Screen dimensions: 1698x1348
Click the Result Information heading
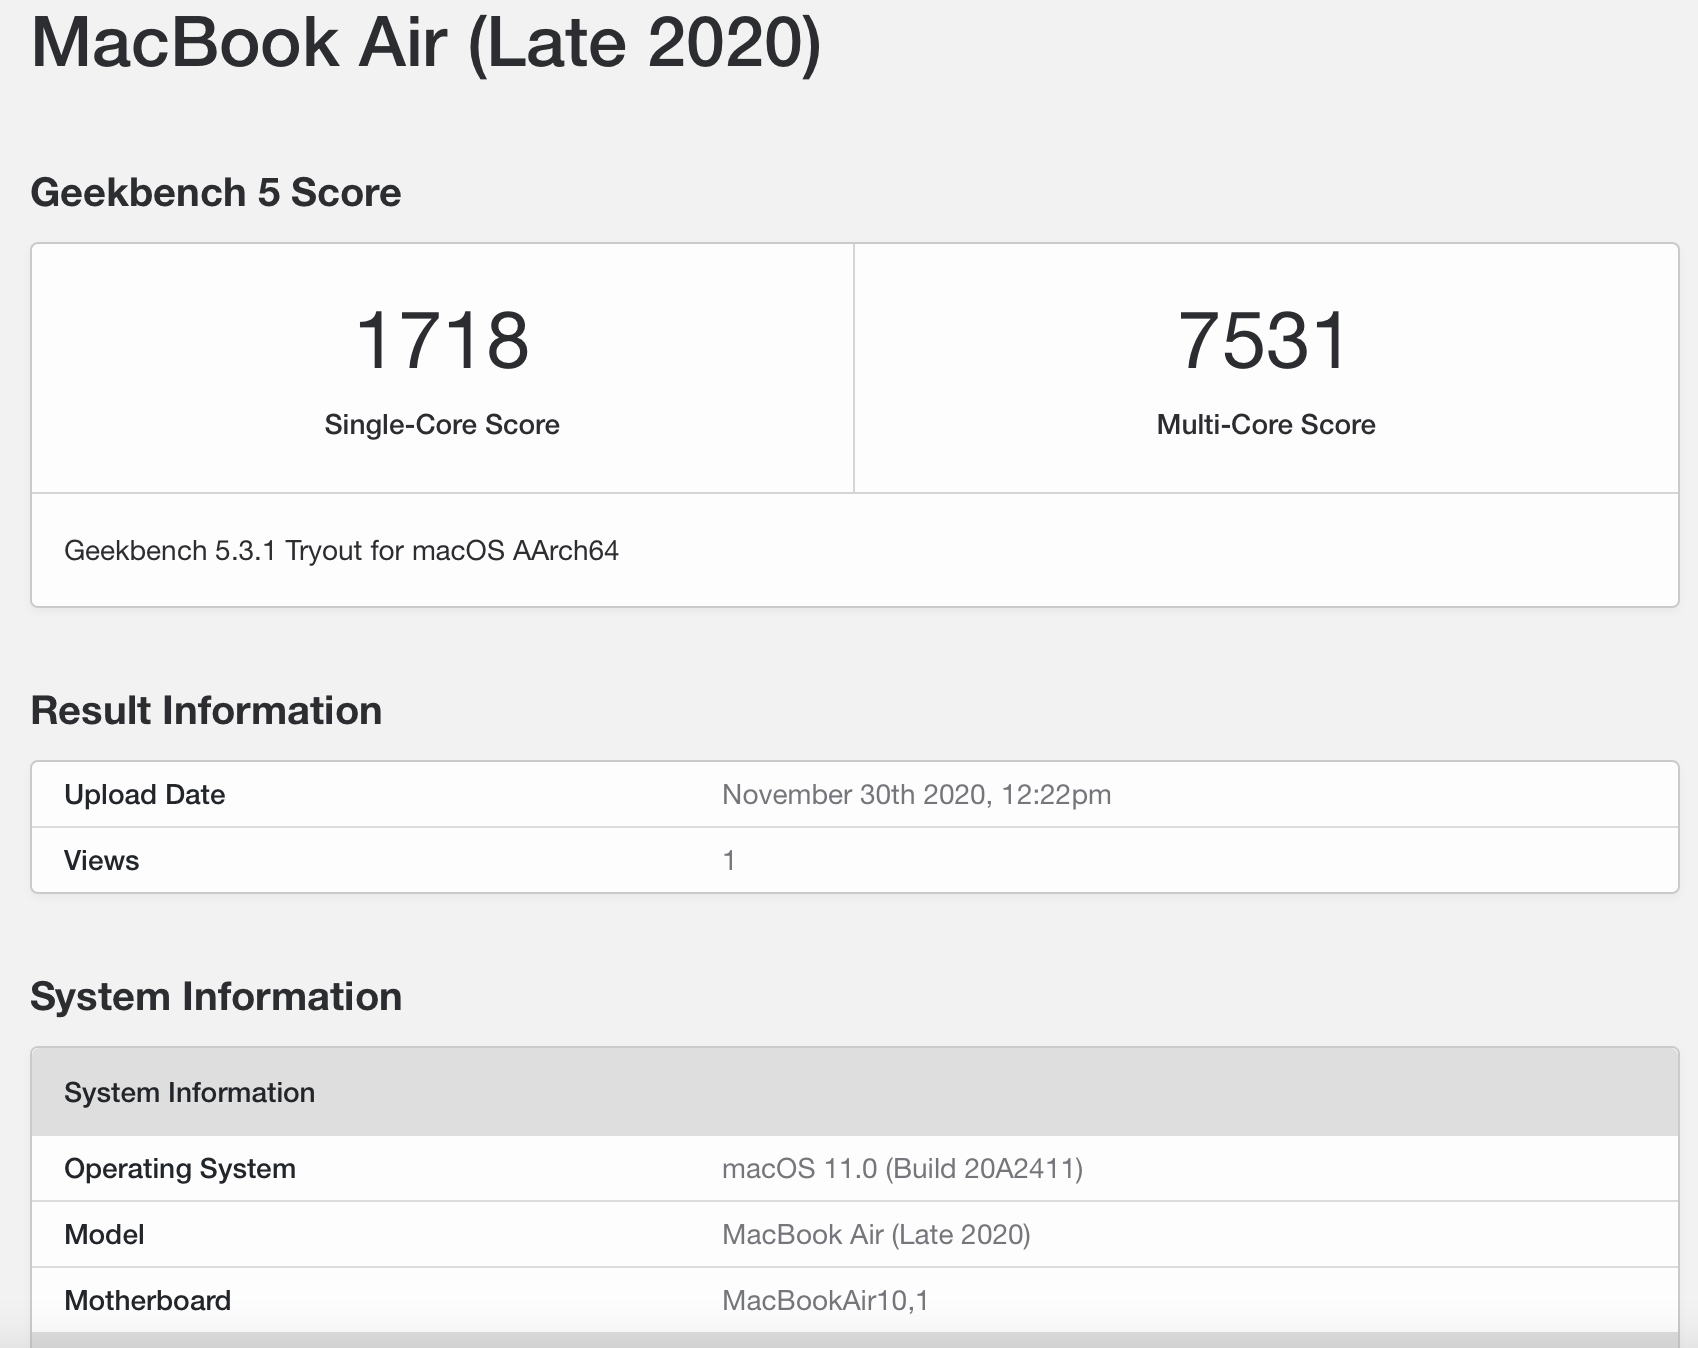click(206, 710)
